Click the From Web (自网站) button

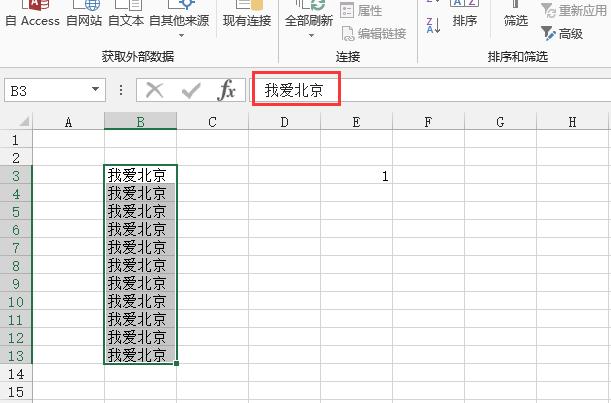coord(84,16)
